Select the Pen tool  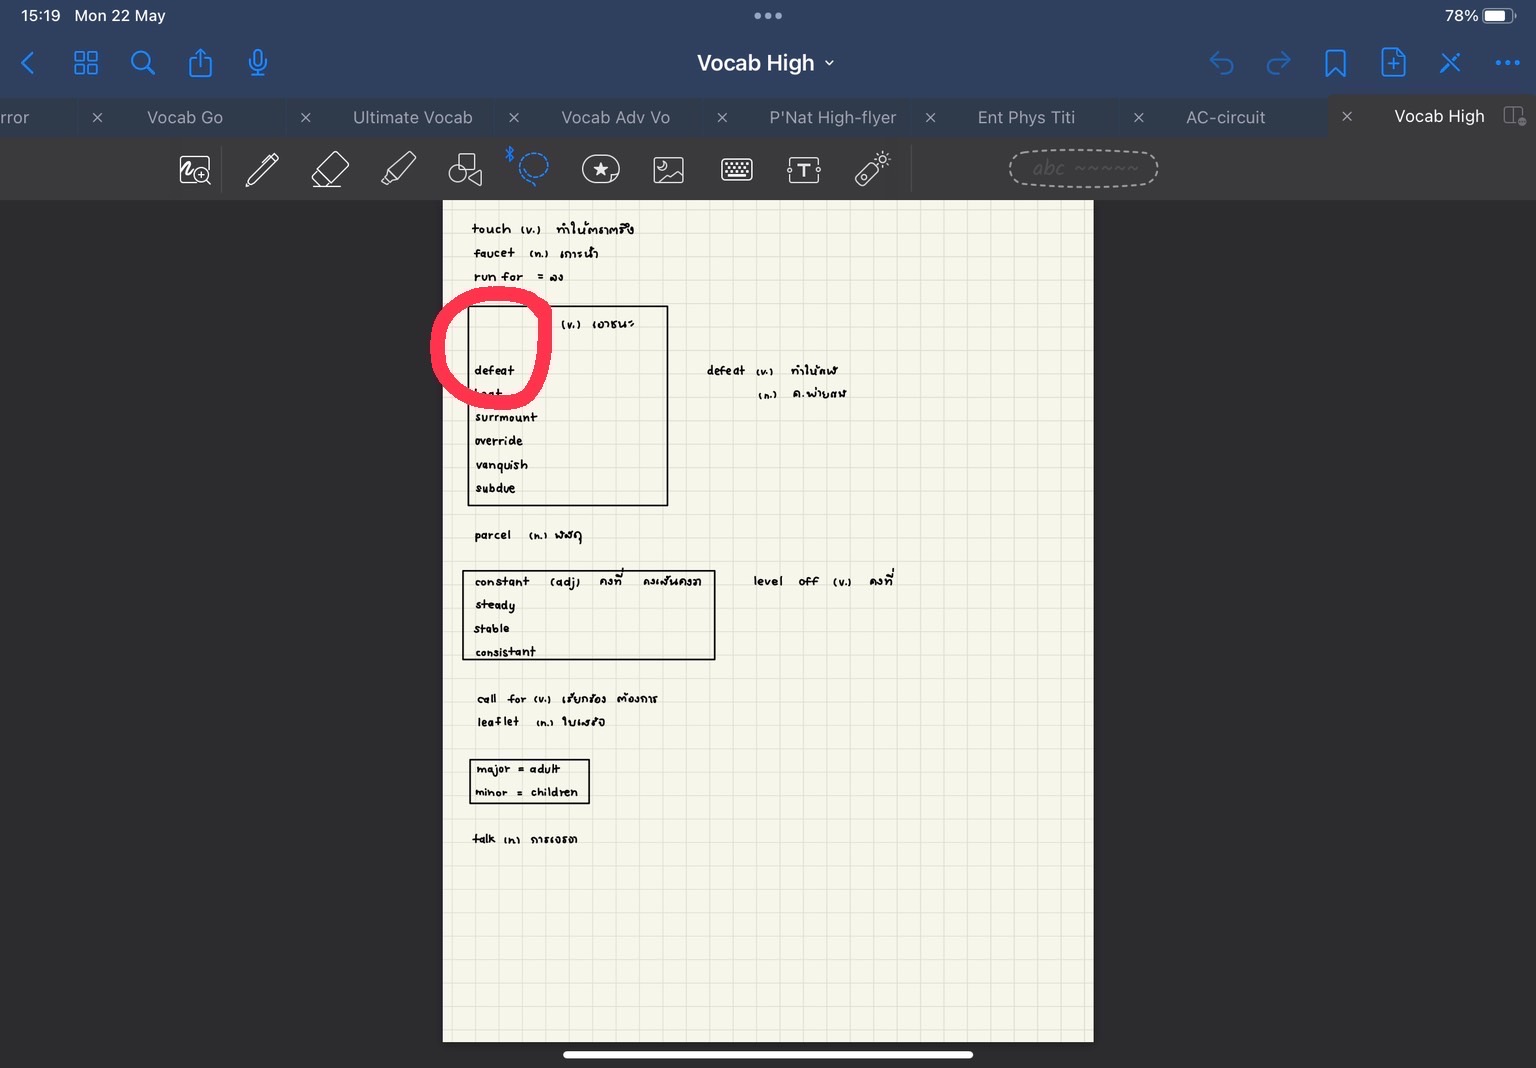click(262, 170)
